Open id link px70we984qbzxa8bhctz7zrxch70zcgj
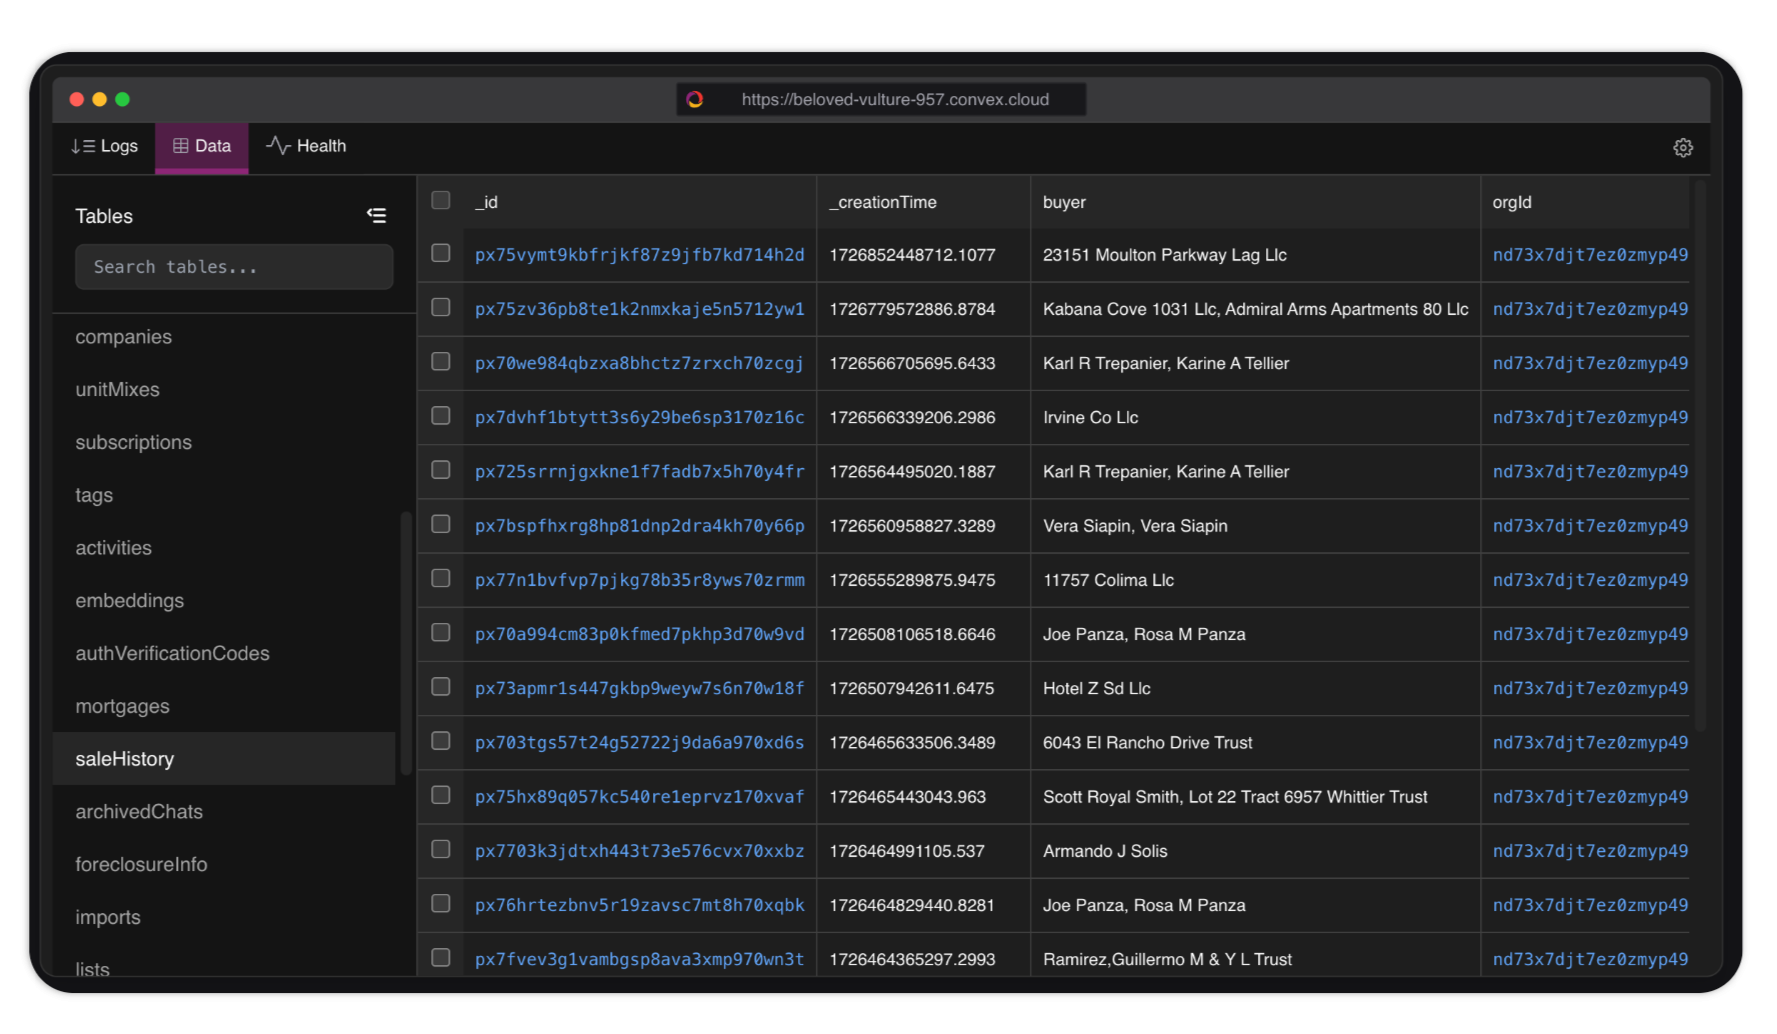The width and height of the screenshot is (1777, 1034). pyautogui.click(x=640, y=363)
